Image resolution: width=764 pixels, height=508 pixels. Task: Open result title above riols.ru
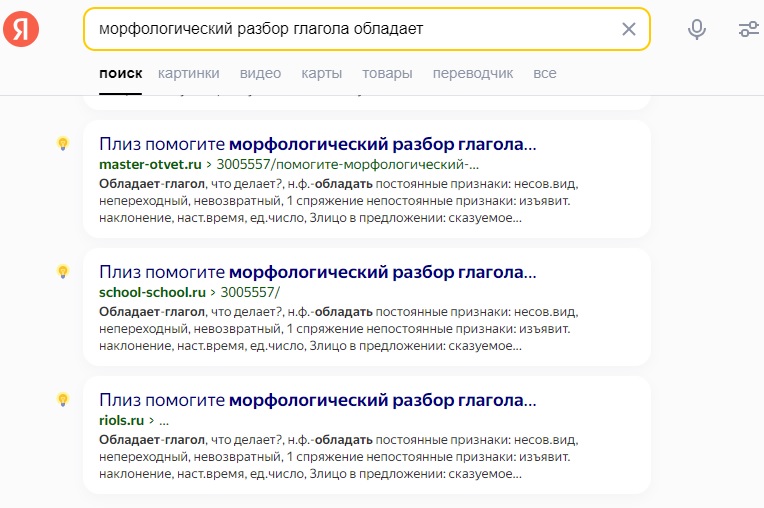pyautogui.click(x=318, y=399)
